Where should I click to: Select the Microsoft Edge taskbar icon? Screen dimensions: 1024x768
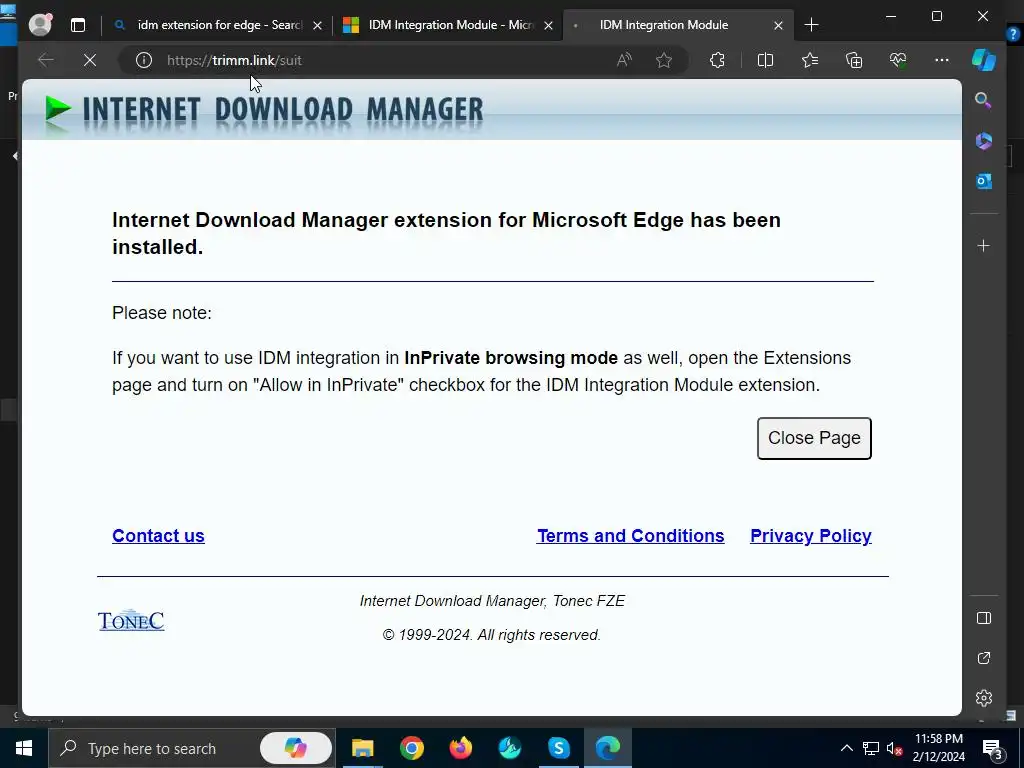point(607,748)
